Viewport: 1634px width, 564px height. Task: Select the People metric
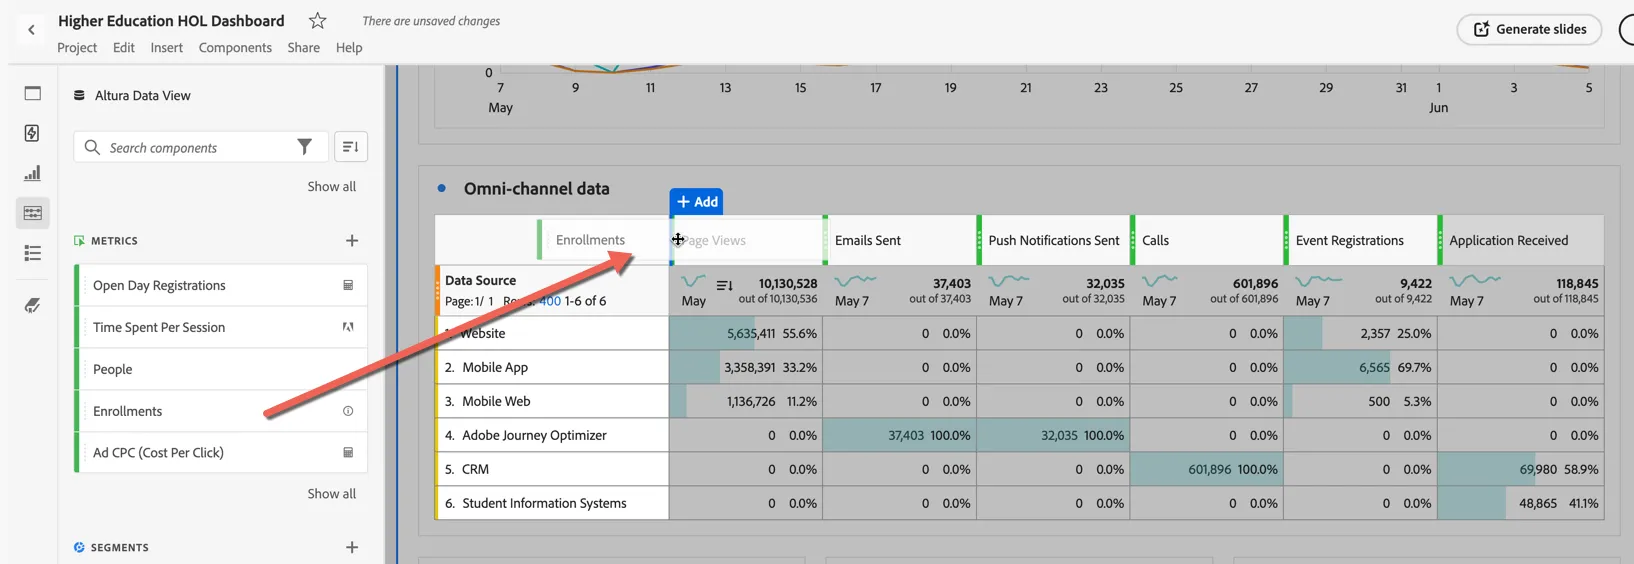coord(221,369)
